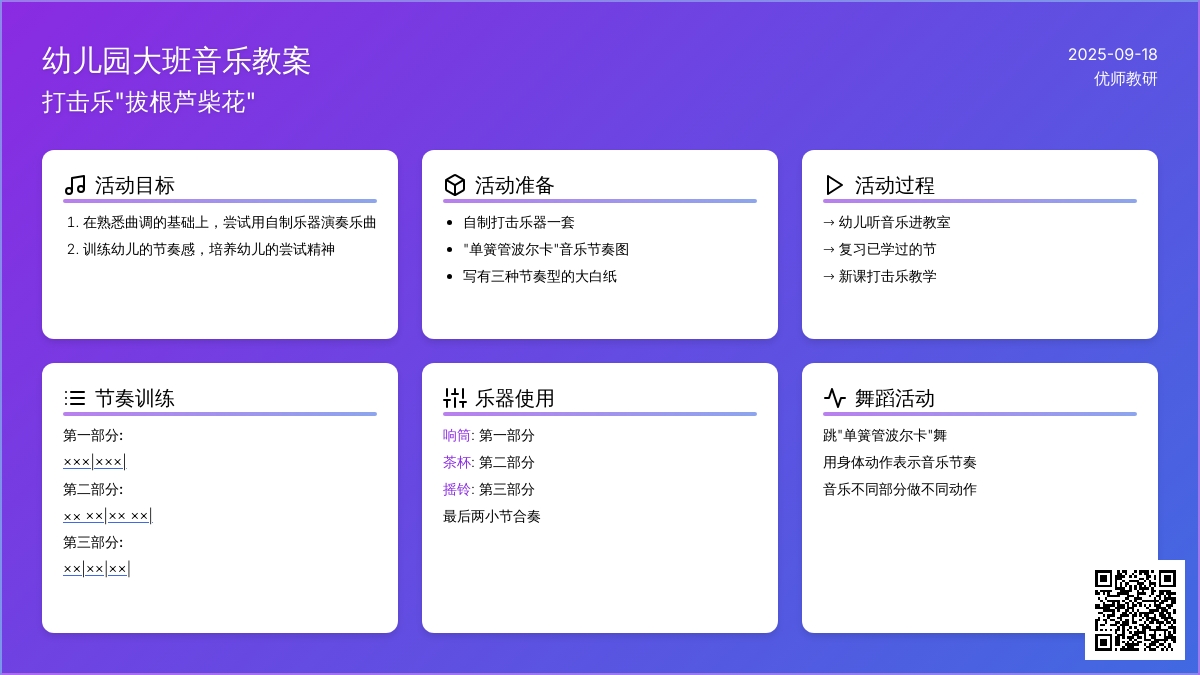The image size is (1200, 675).
Task: Click the 幼儿园大班音乐教案 main title
Action: 177,61
